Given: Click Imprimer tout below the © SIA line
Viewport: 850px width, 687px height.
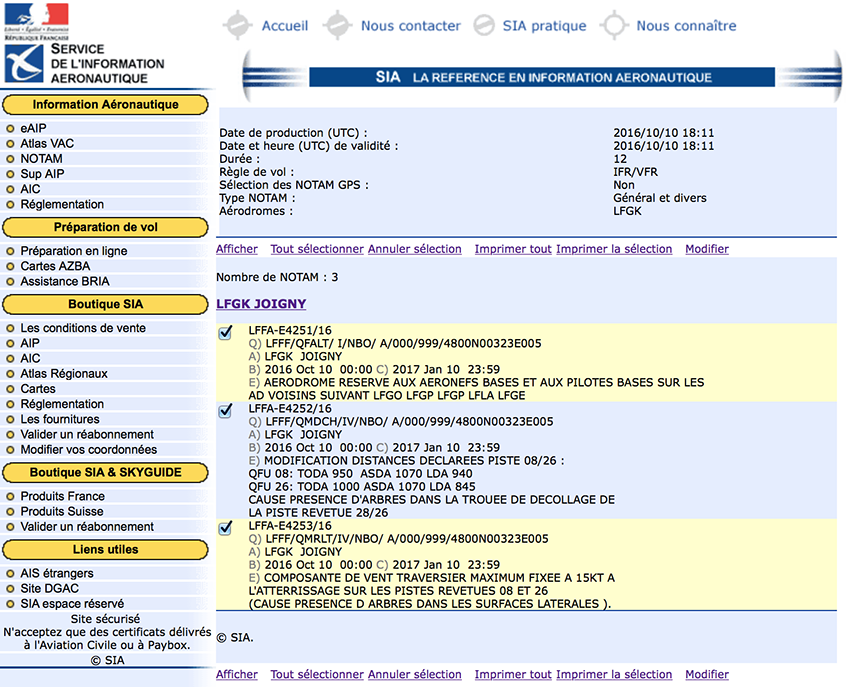Looking at the screenshot, I should click(513, 674).
